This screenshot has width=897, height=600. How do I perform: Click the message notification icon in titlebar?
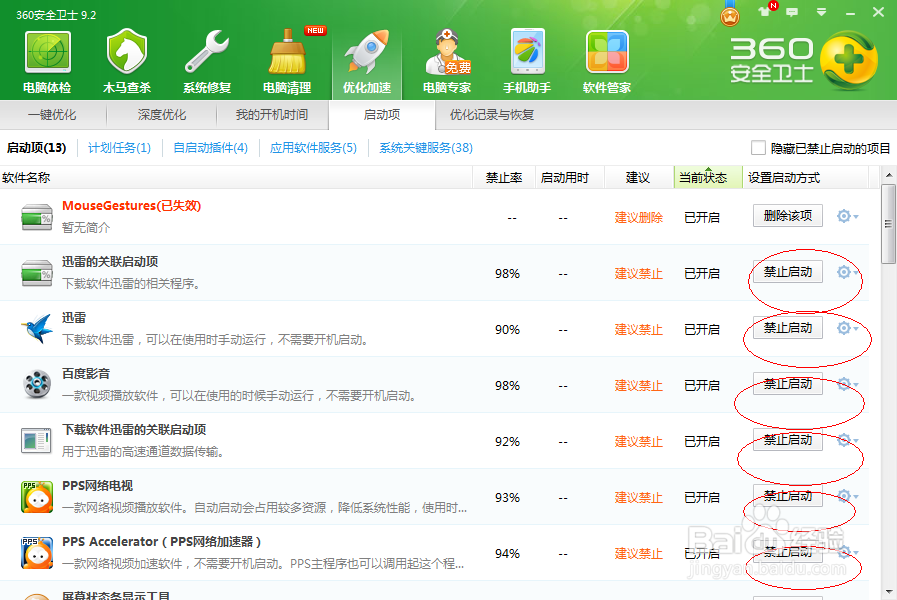tap(792, 11)
